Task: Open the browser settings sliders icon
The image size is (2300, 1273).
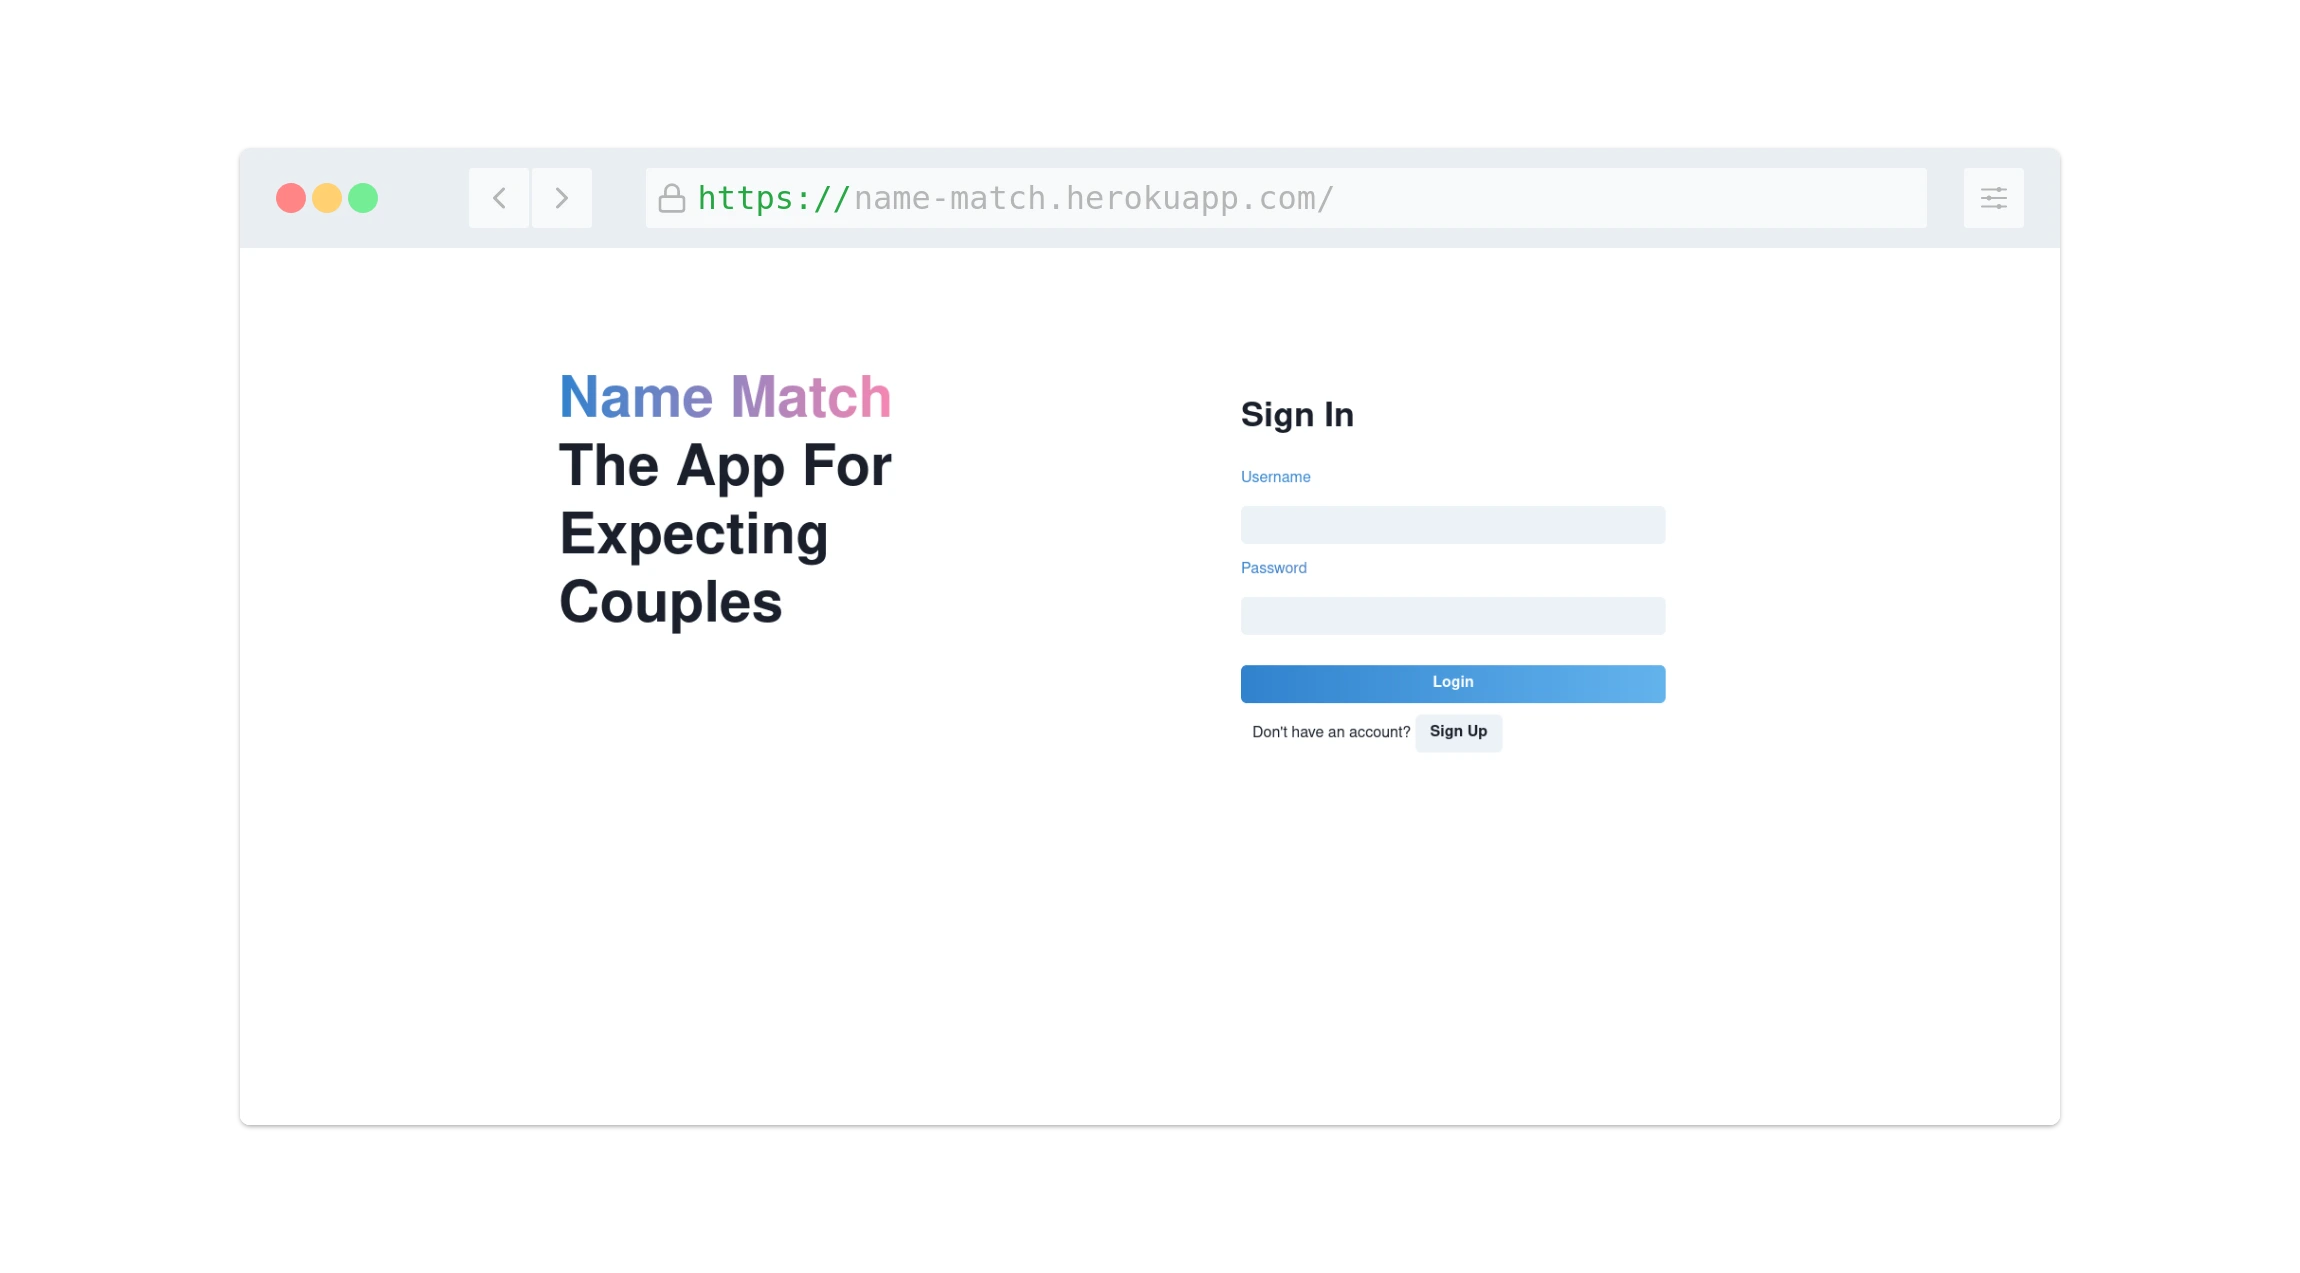Action: coord(1993,198)
